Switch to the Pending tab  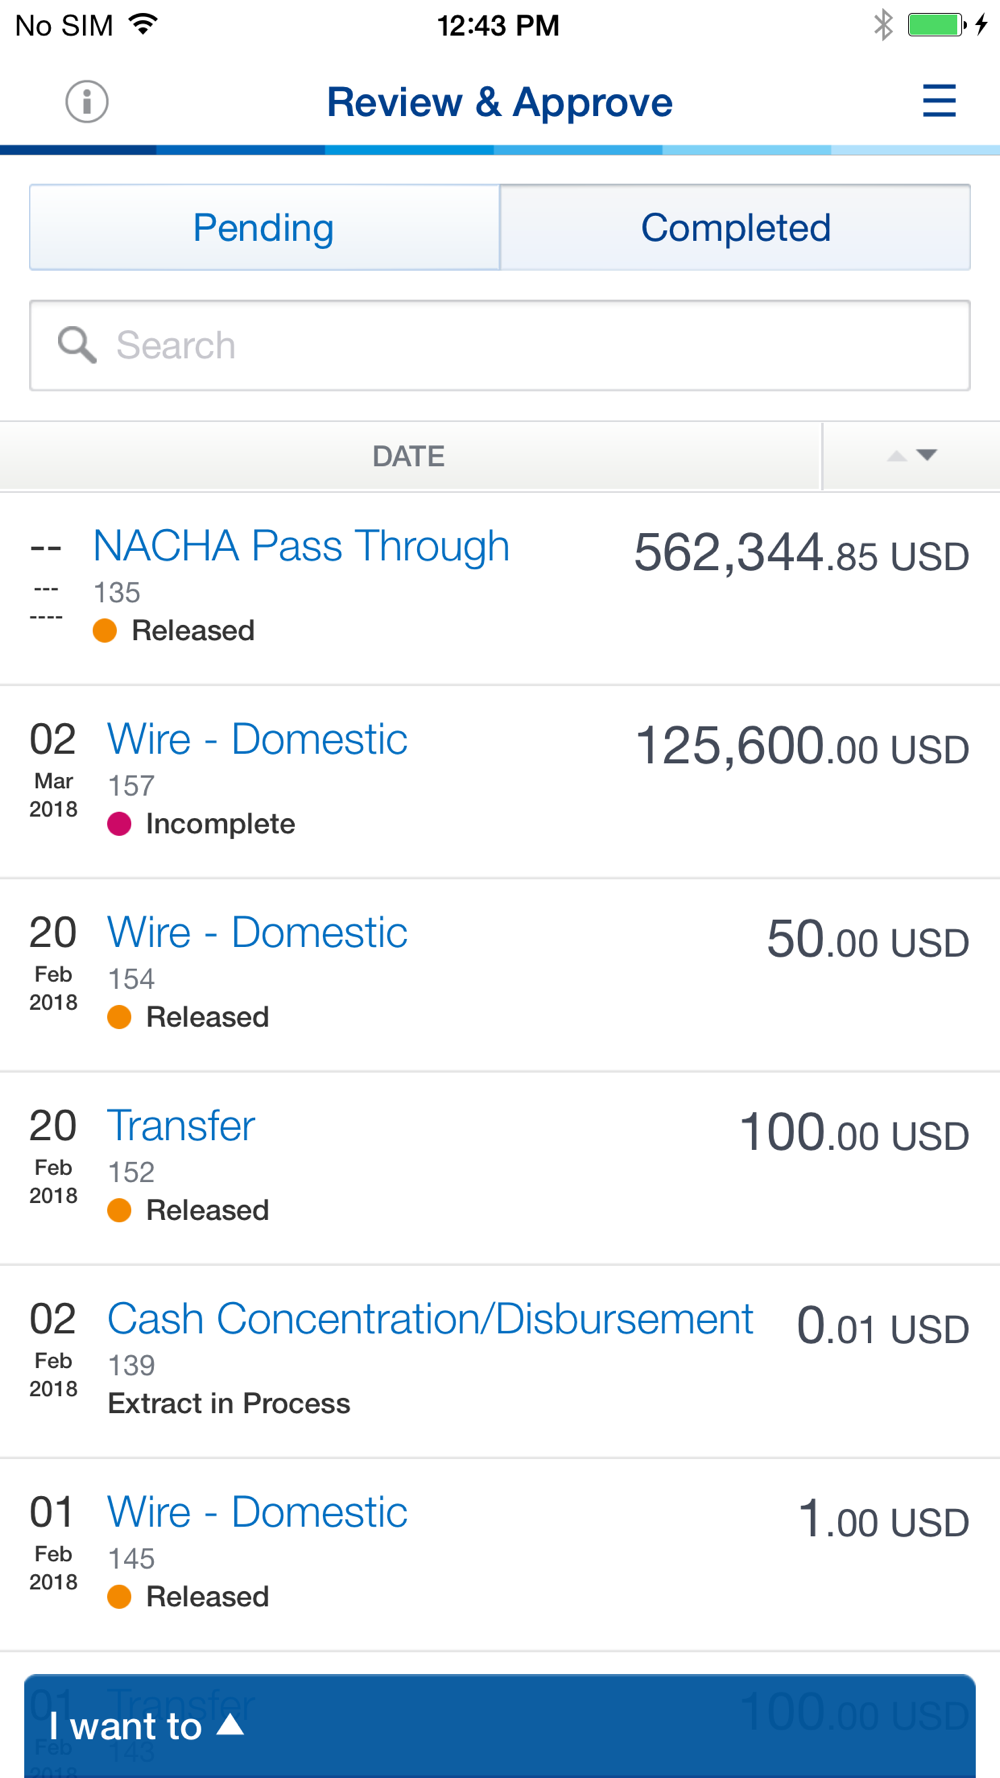[x=264, y=227]
